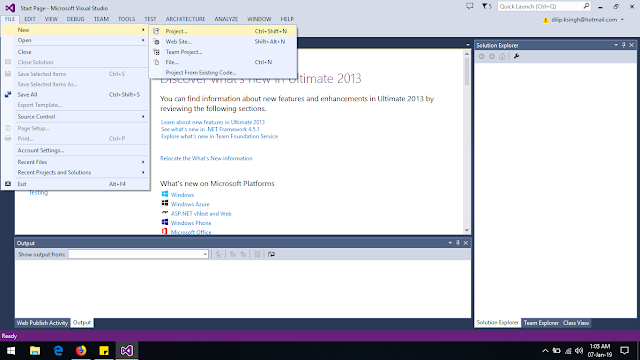The image size is (640, 360).
Task: Select File... from New submenu
Action: pos(223,62)
